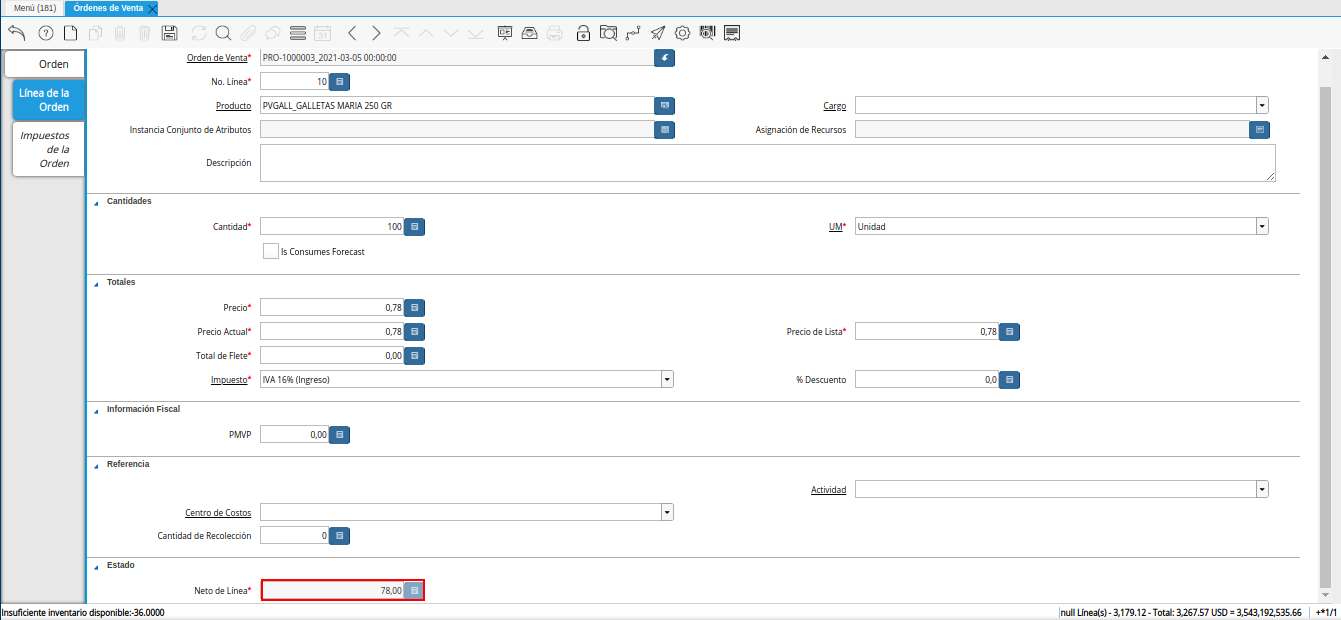Open the Process gear icon

(683, 33)
